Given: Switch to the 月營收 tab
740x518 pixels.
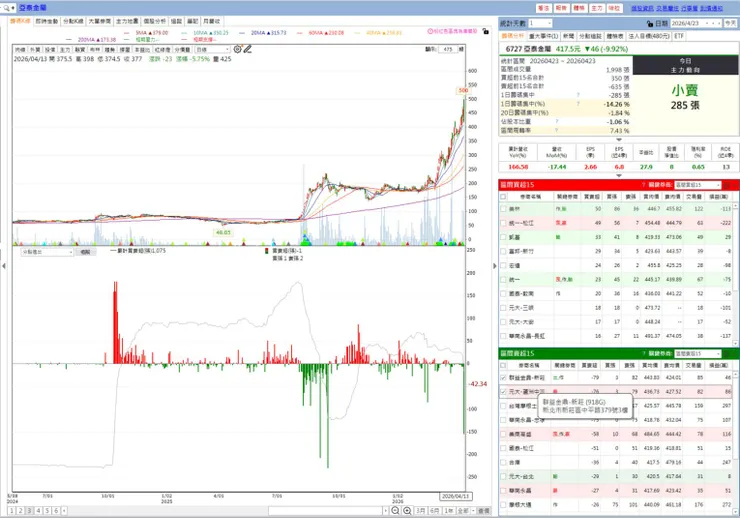Looking at the screenshot, I should tap(211, 21).
